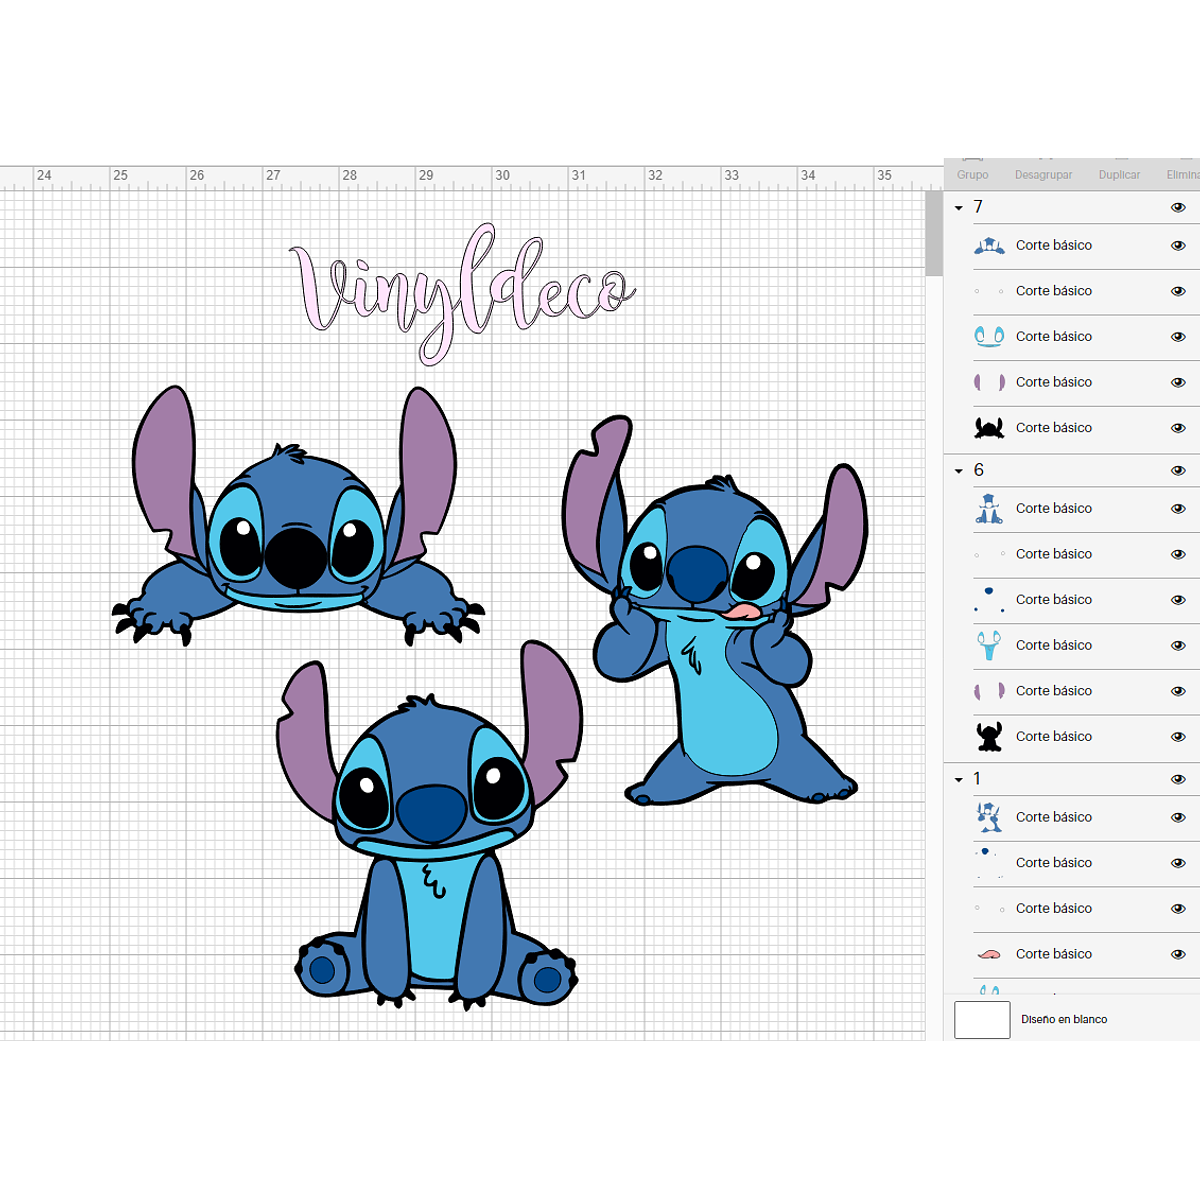Collapse group 7 in the layers panel

pos(959,207)
